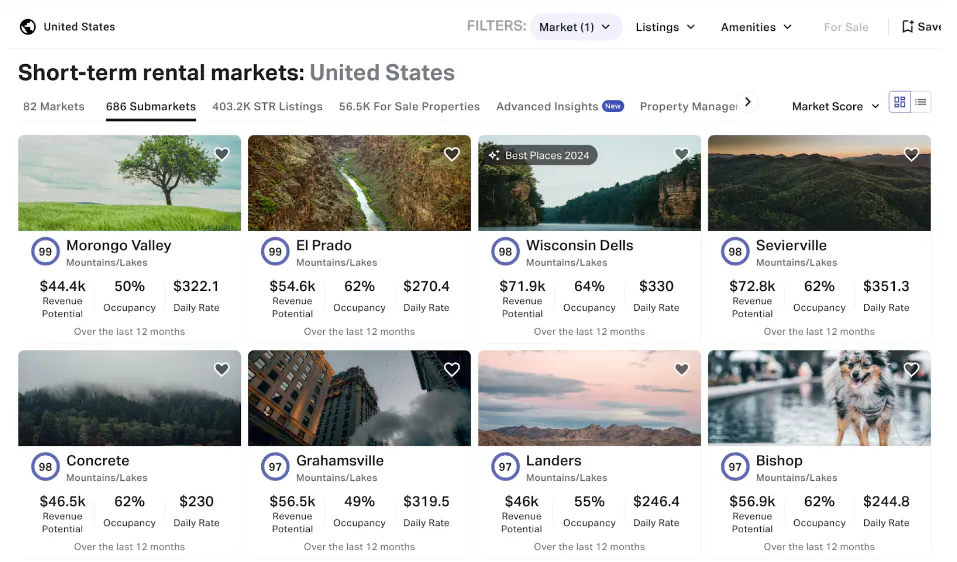Open Morongo Valley submarket title

pyautogui.click(x=118, y=245)
